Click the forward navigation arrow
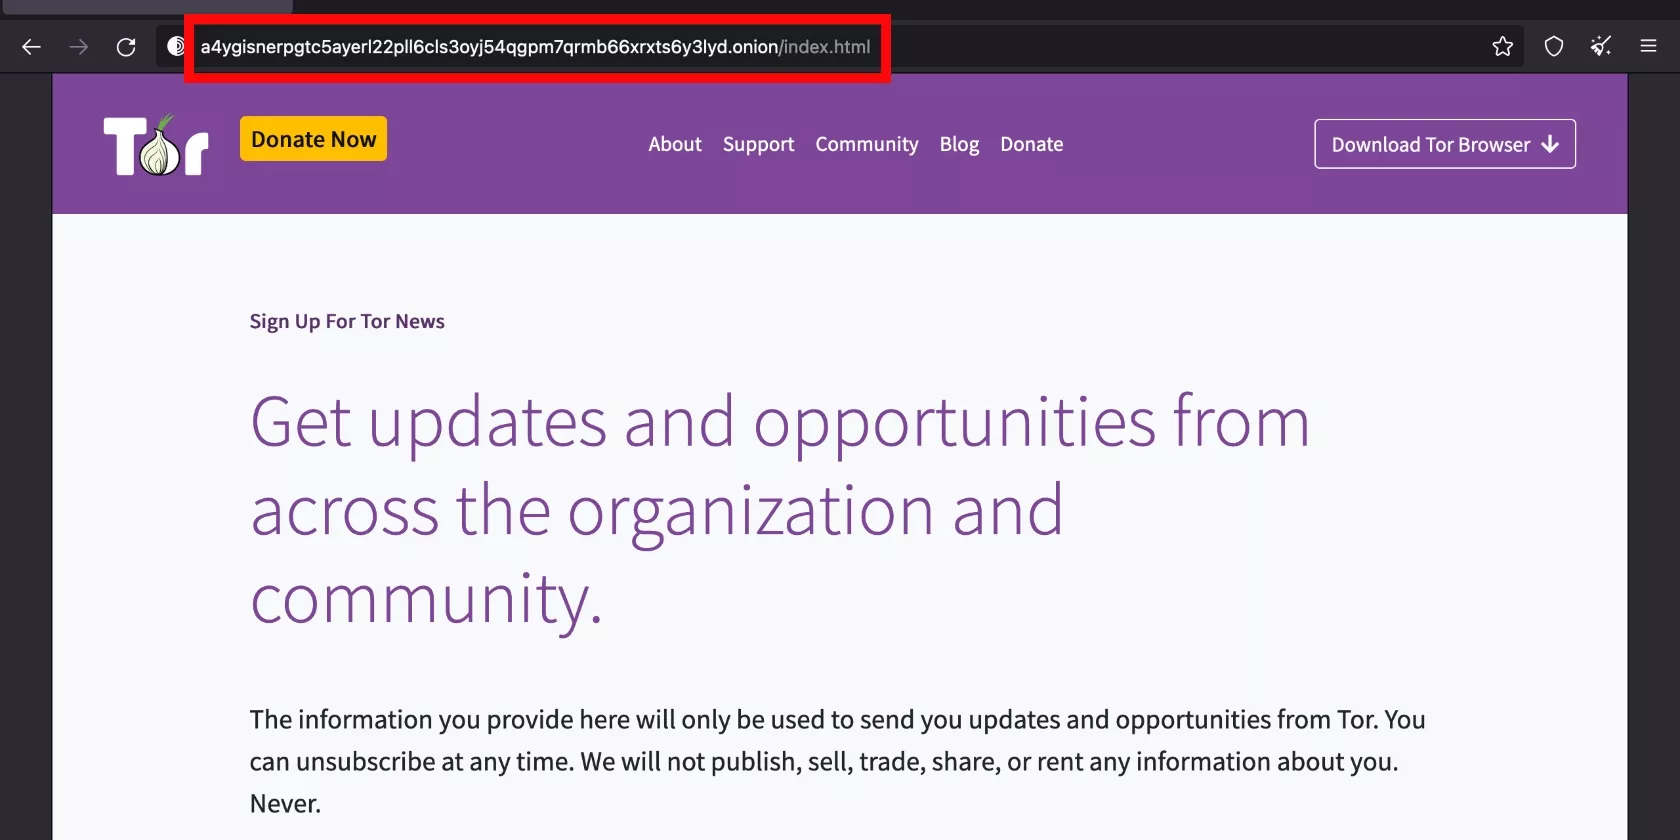The image size is (1680, 840). [79, 47]
